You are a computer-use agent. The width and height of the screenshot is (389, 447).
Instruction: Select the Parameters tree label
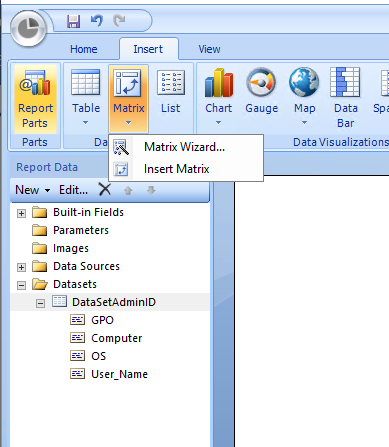[81, 230]
